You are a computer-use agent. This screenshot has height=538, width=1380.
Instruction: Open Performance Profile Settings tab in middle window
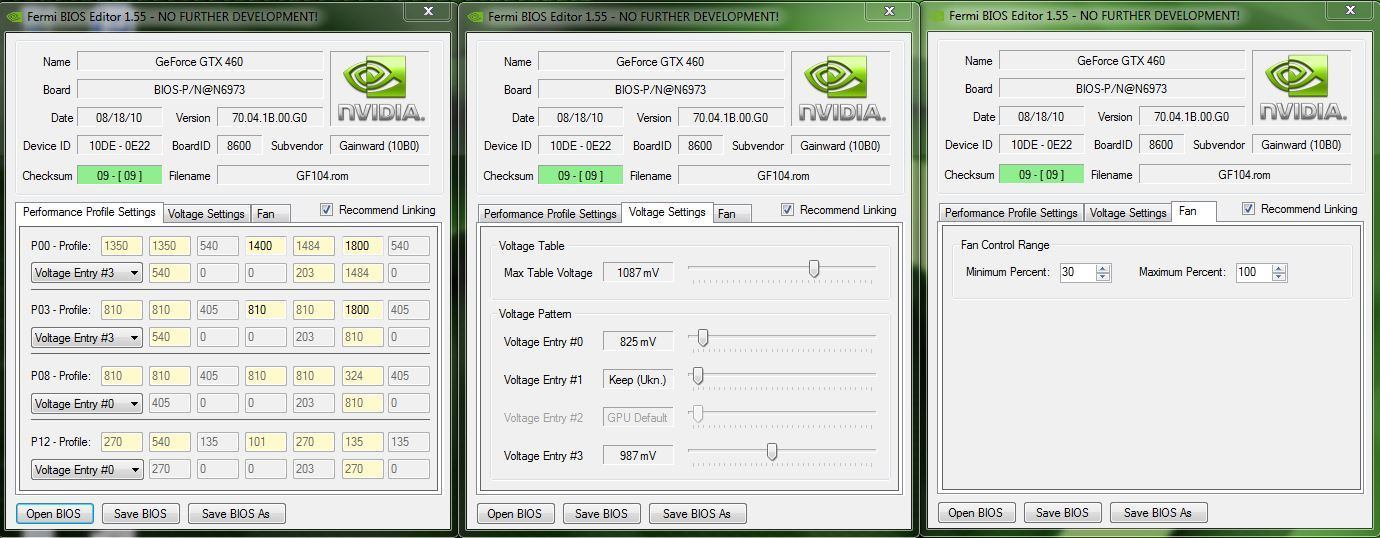pyautogui.click(x=549, y=214)
